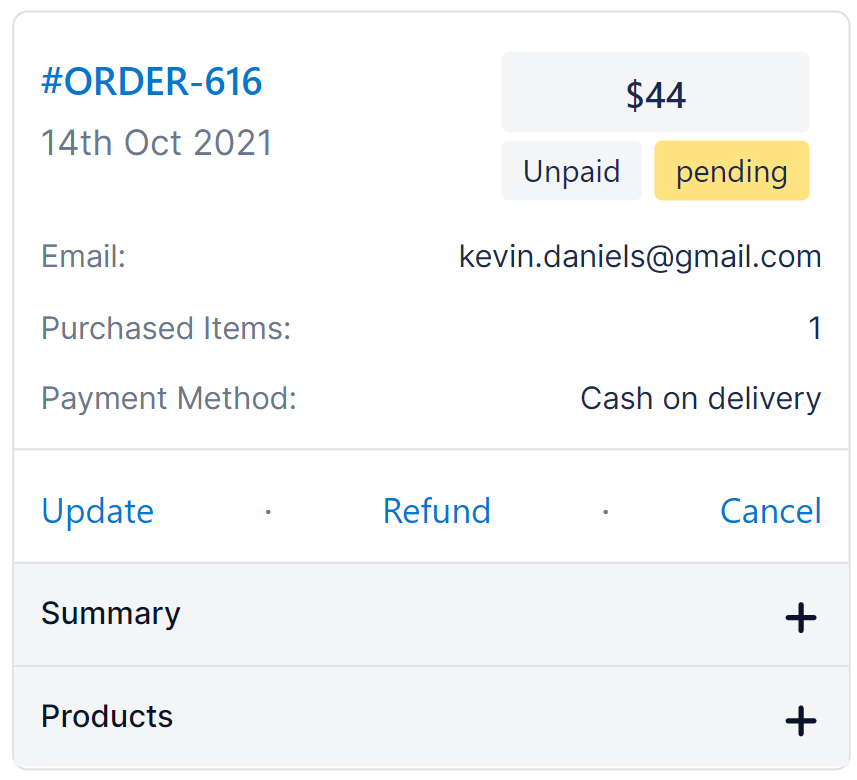Open the #ORDER-616 order link

152,82
